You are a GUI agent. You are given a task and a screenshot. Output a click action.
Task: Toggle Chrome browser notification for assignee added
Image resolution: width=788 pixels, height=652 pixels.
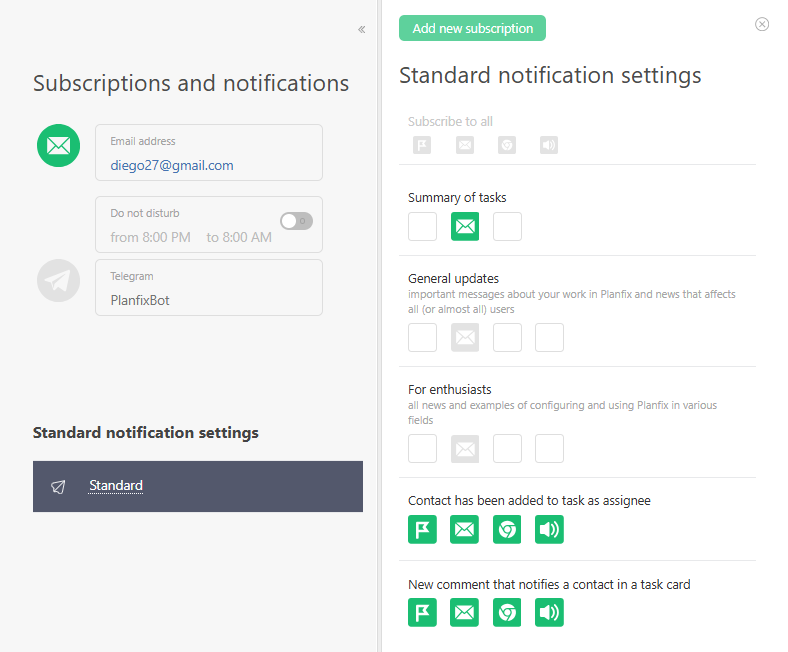507,530
